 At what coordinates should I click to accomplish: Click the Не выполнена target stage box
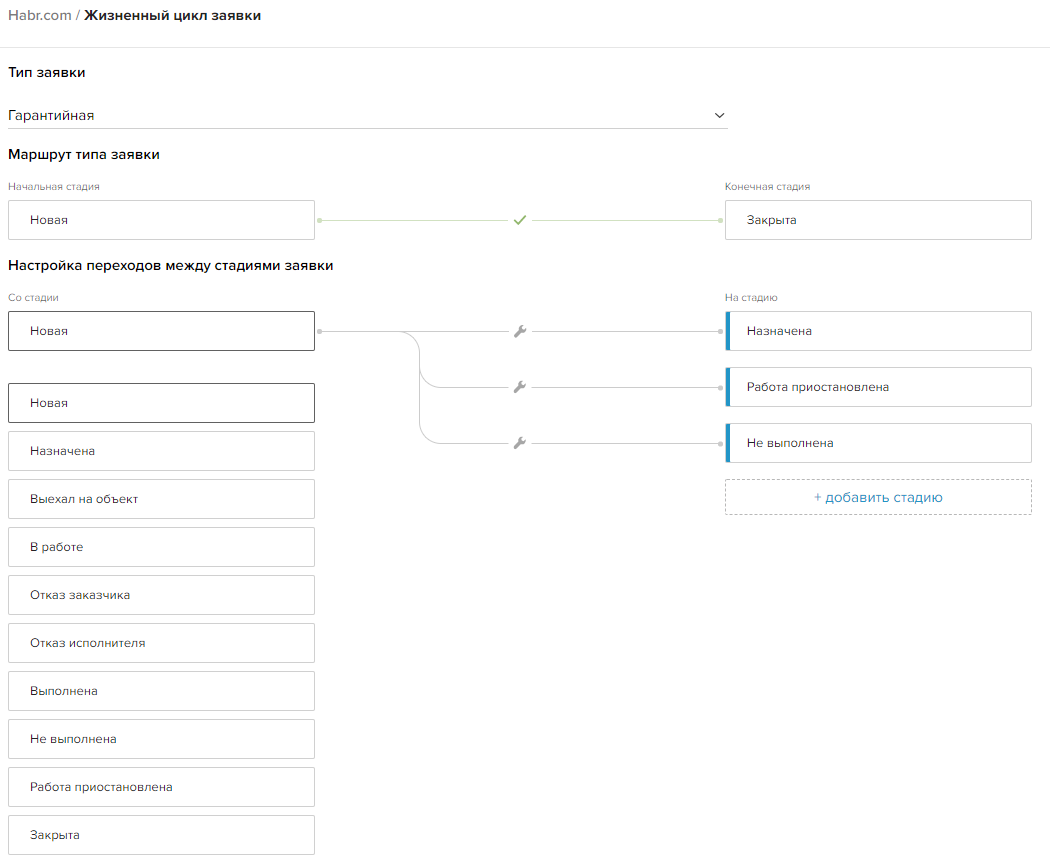click(x=878, y=443)
